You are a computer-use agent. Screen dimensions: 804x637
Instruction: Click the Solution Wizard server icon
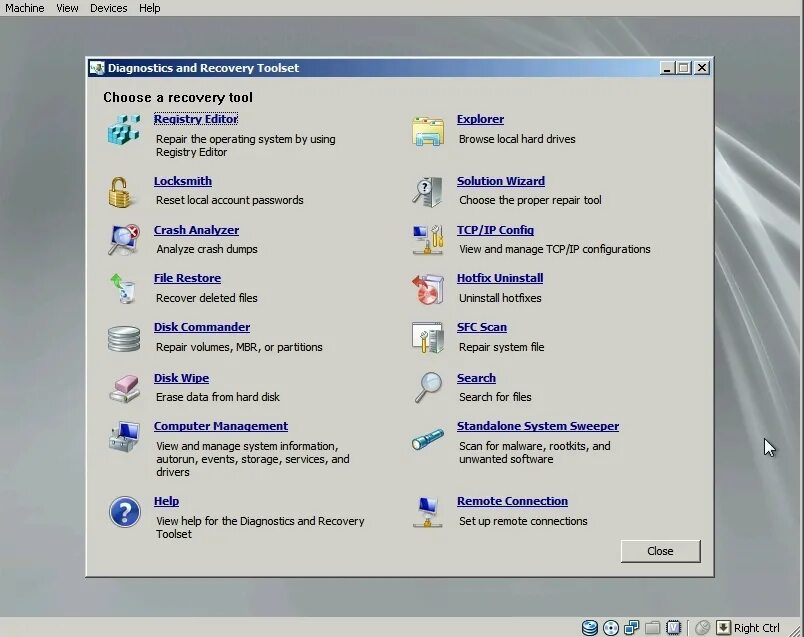(427, 191)
